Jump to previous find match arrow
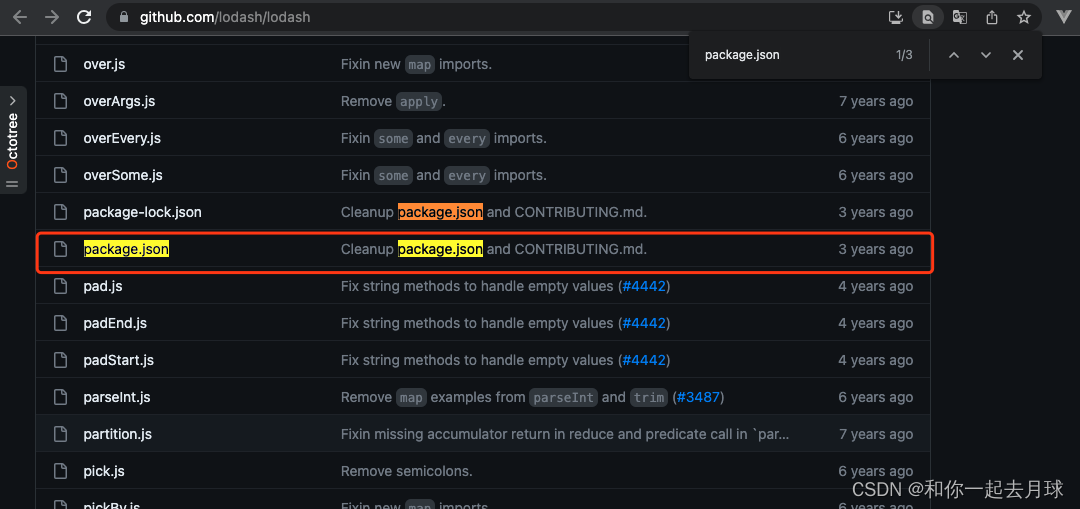Image resolution: width=1080 pixels, height=509 pixels. click(954, 55)
